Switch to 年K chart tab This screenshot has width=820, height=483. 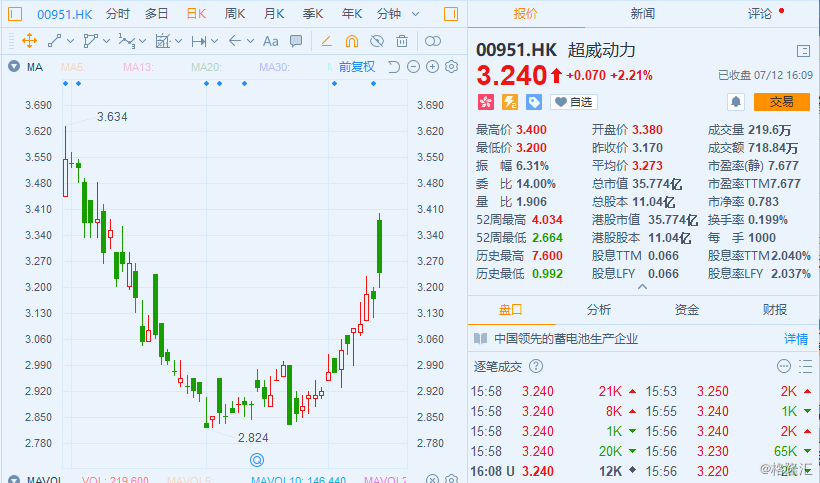[352, 14]
